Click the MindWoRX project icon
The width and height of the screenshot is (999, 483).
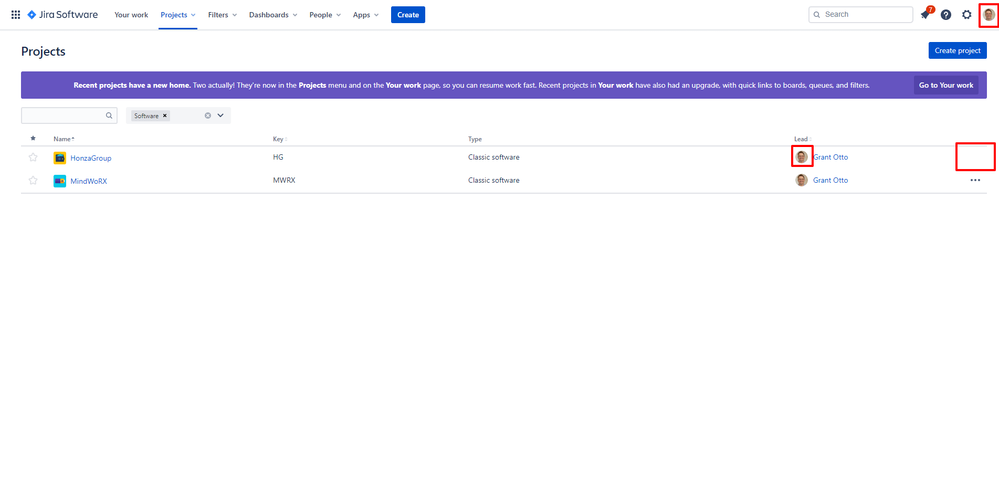point(60,180)
